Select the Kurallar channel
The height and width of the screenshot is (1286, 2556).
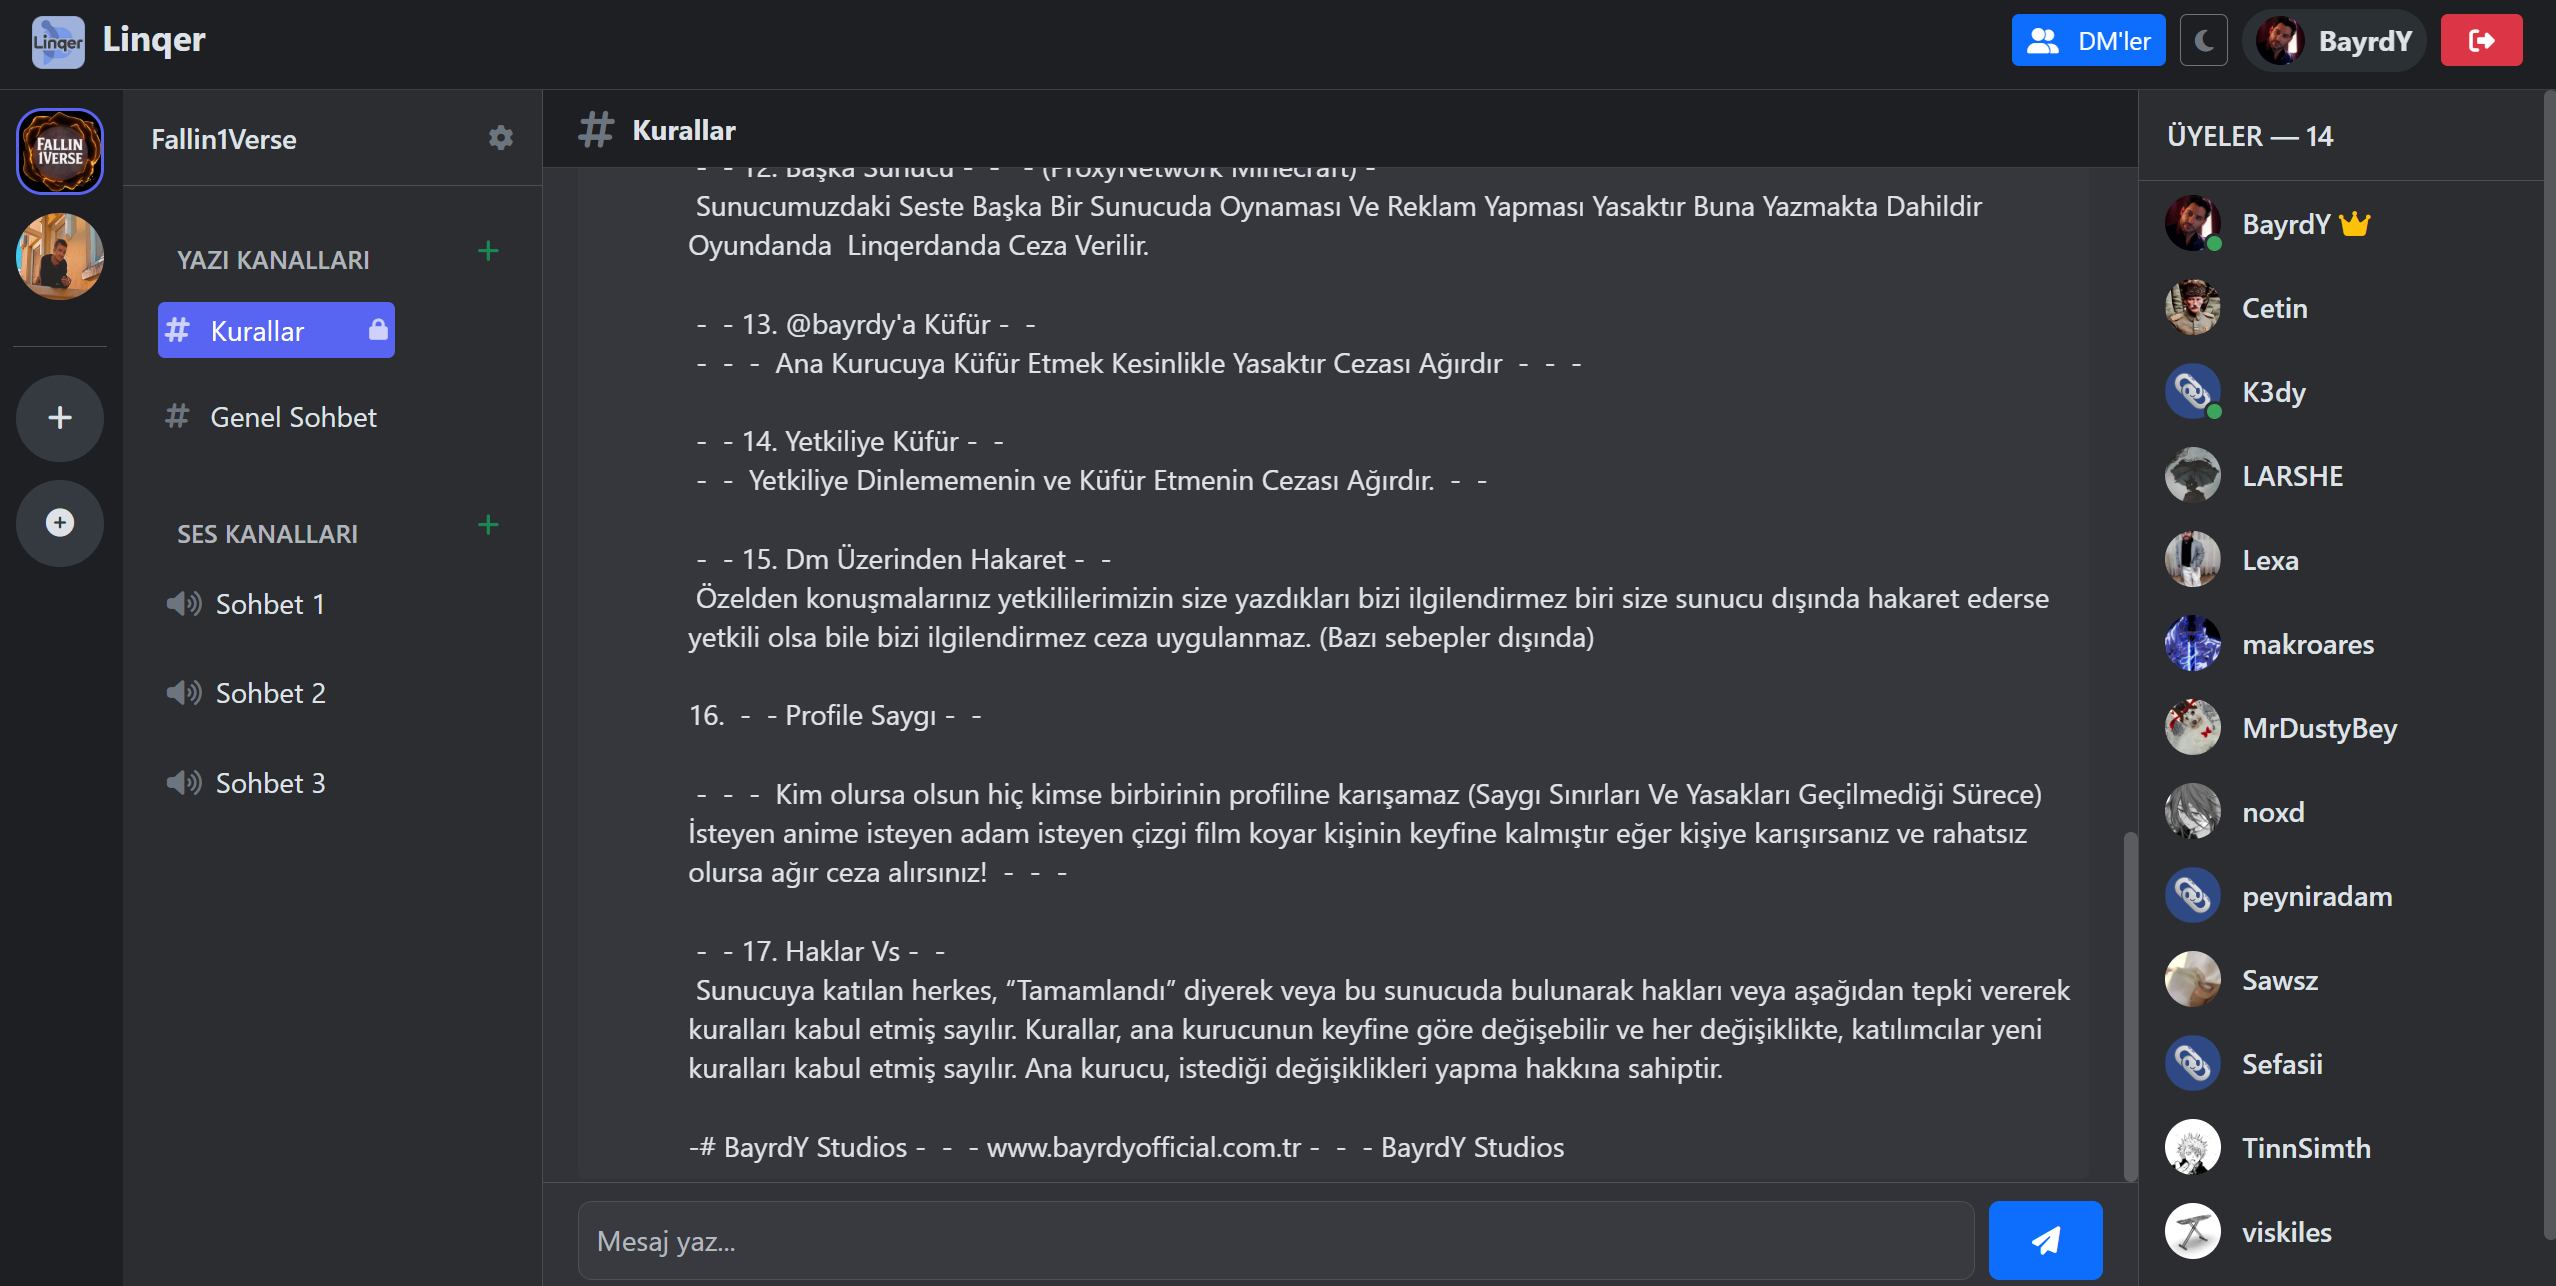275,331
